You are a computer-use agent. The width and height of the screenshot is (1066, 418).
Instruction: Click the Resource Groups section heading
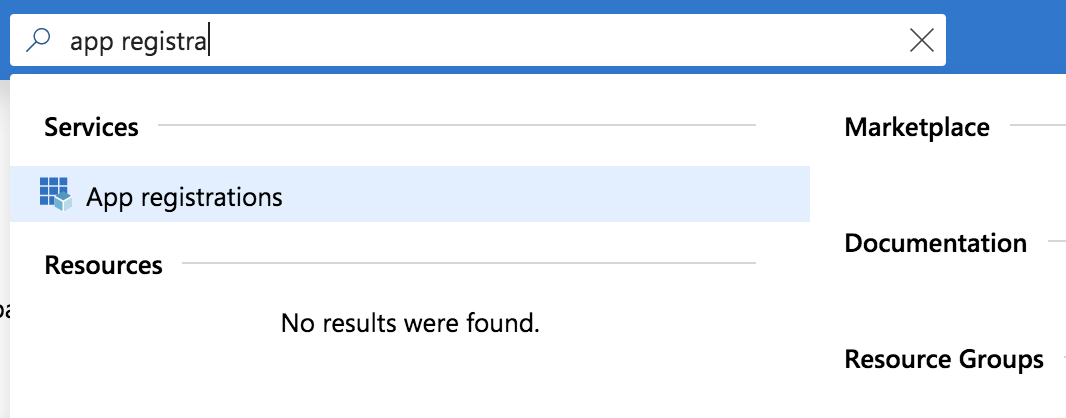point(944,359)
